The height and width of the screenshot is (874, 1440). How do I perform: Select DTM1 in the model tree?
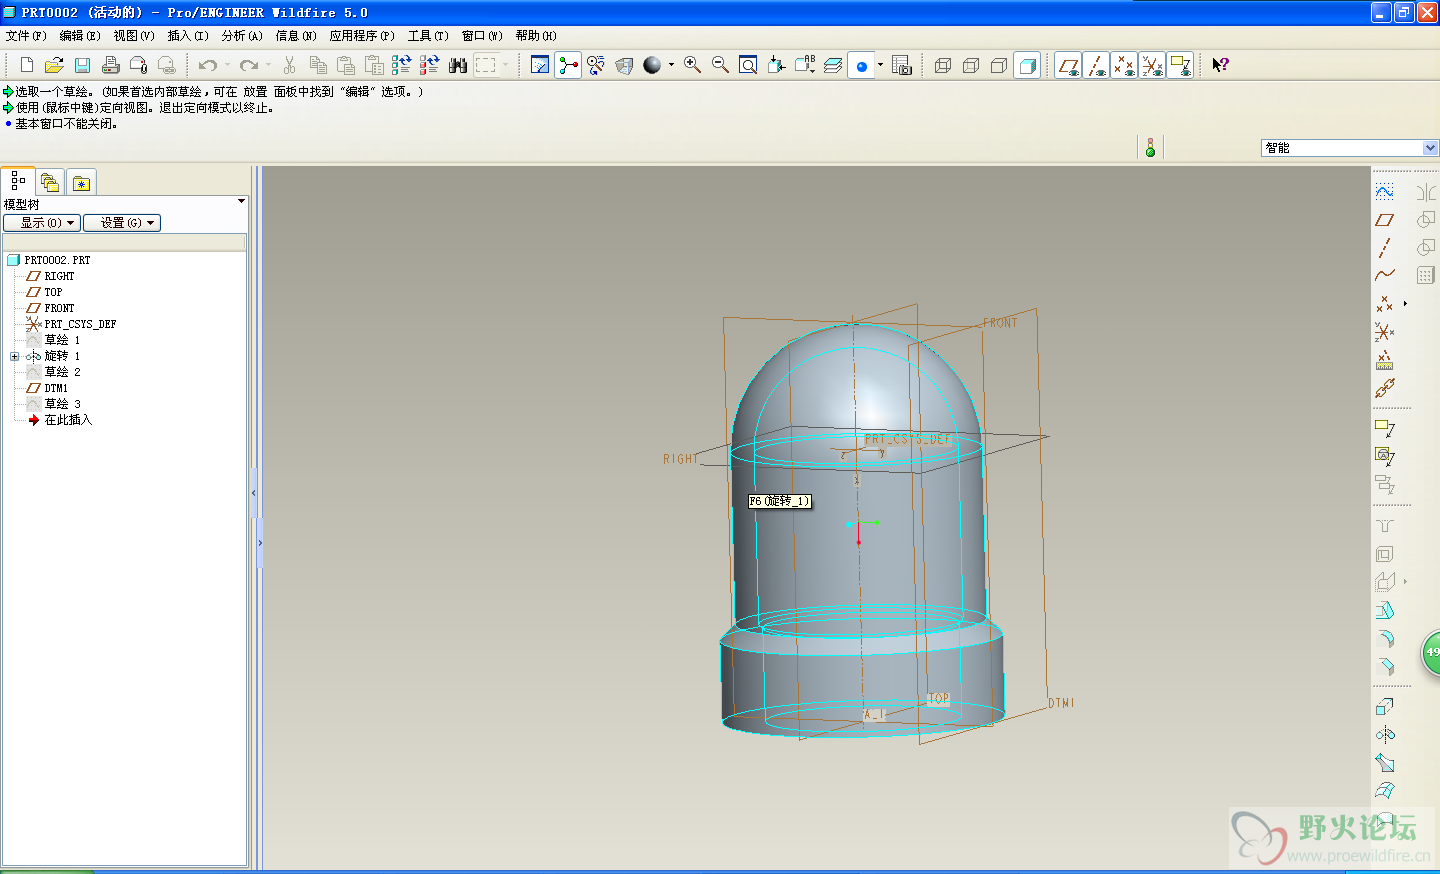tap(56, 388)
